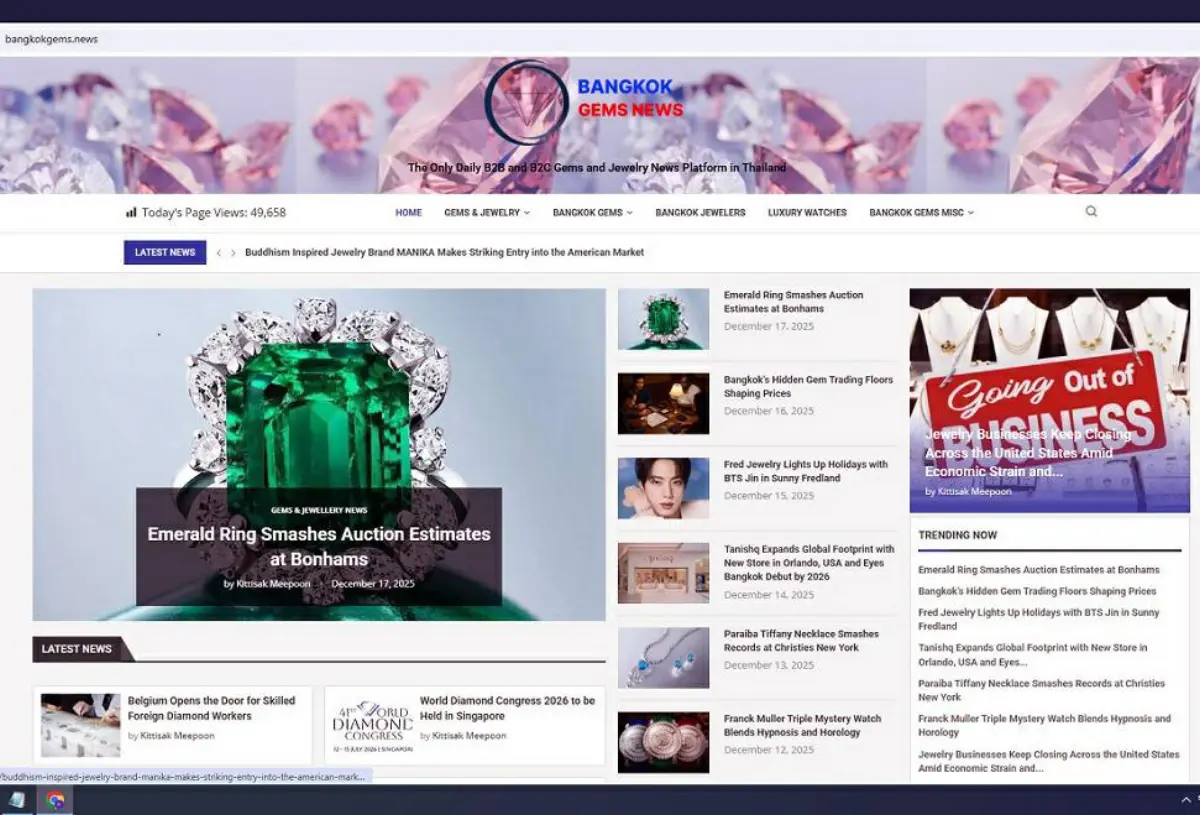
Task: Open the search magnifier icon
Action: [1090, 212]
